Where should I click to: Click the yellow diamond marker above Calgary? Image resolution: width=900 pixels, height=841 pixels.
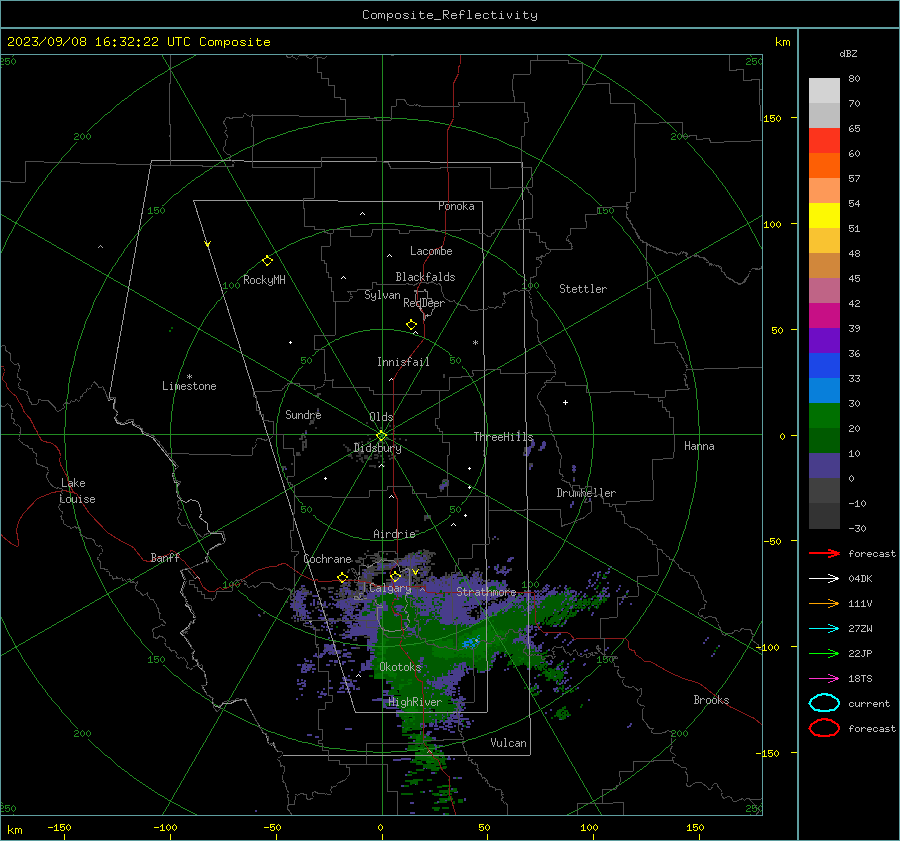click(x=395, y=576)
